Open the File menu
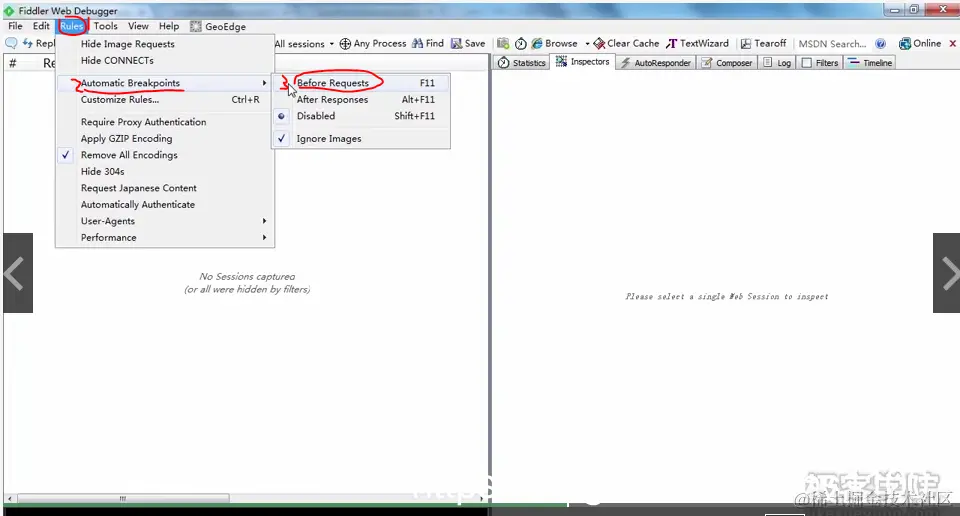The height and width of the screenshot is (516, 960). (x=15, y=26)
